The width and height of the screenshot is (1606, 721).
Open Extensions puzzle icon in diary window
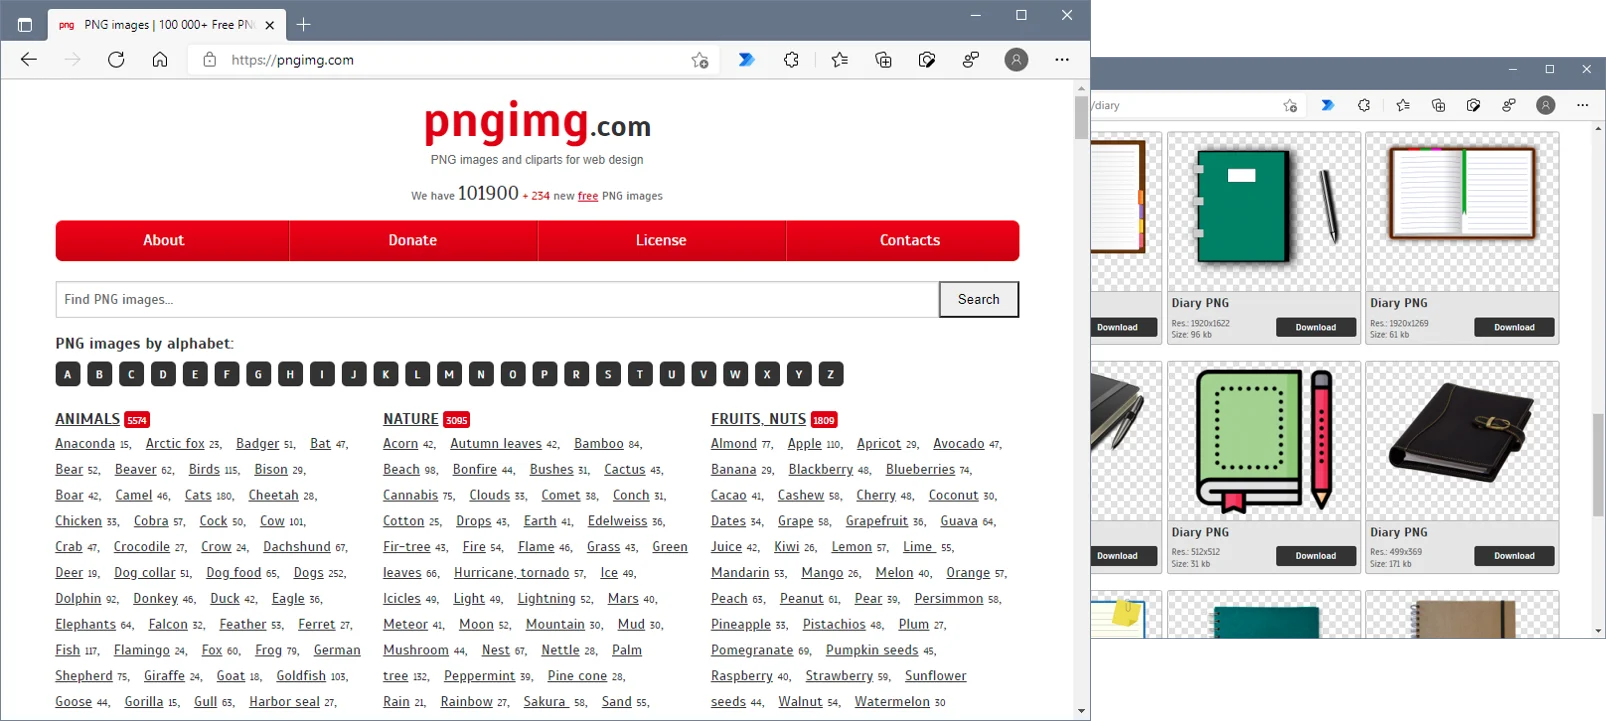(1364, 105)
